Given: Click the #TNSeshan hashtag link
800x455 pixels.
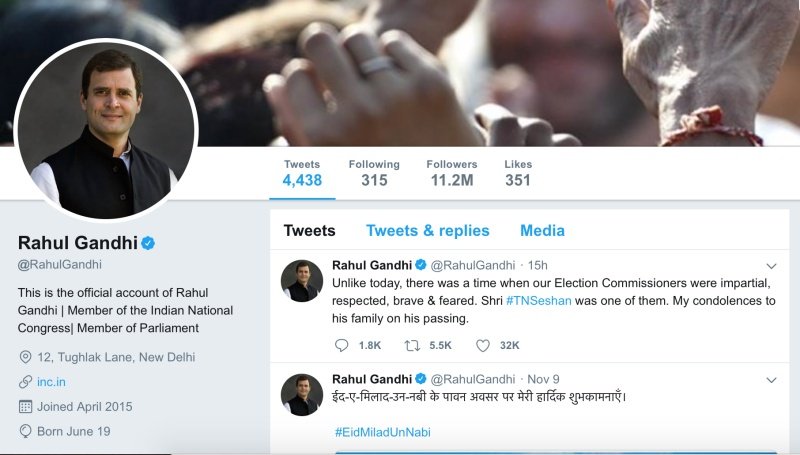Looking at the screenshot, I should (x=538, y=301).
